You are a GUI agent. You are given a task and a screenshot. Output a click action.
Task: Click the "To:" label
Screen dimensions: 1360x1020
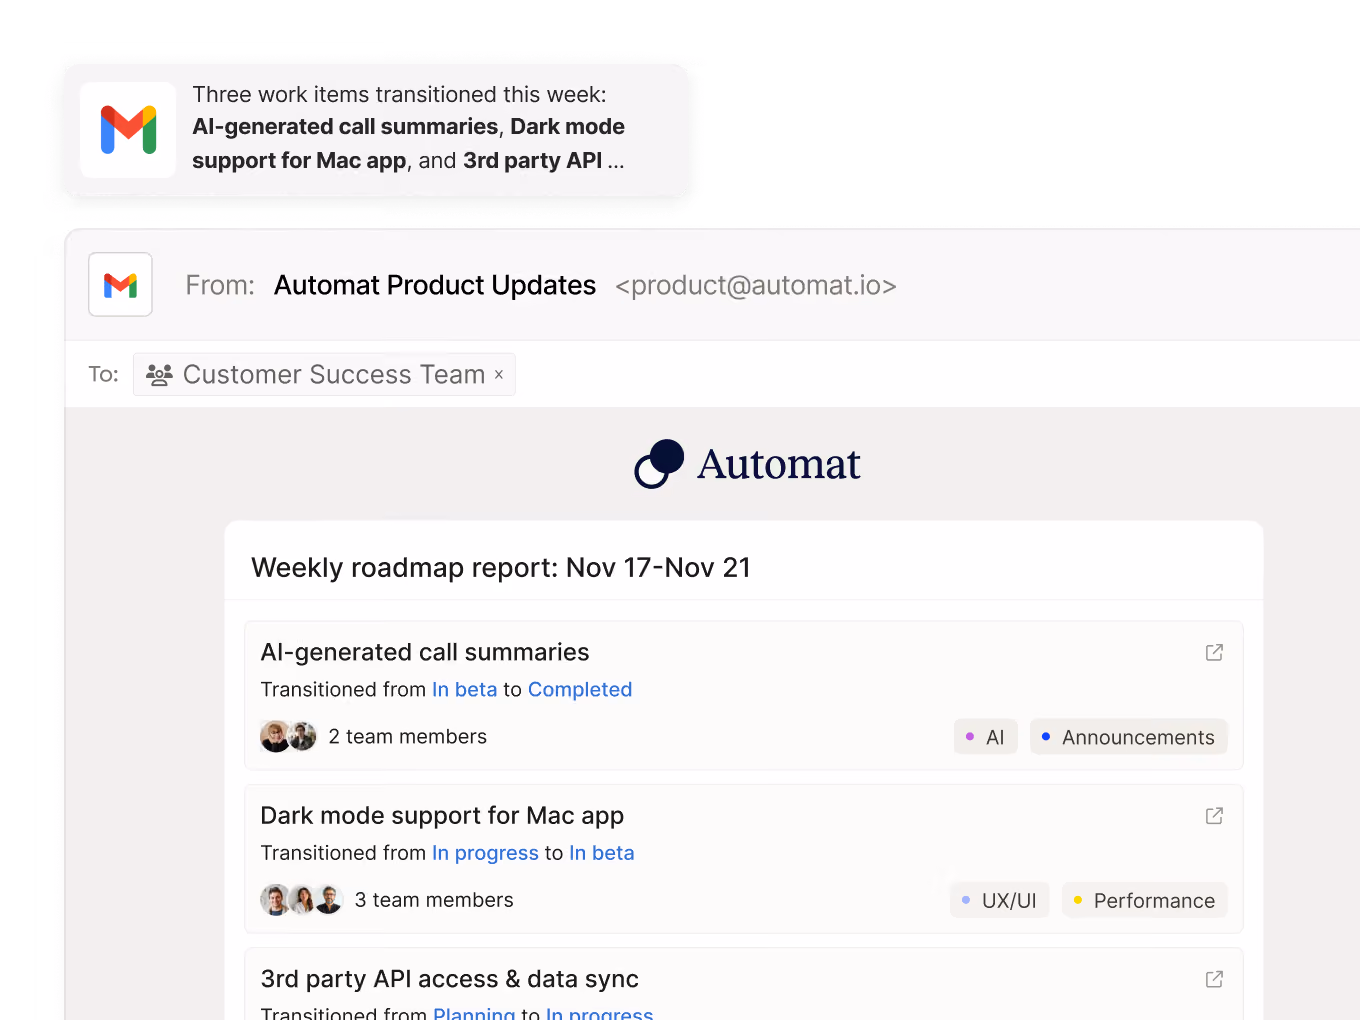tap(104, 375)
